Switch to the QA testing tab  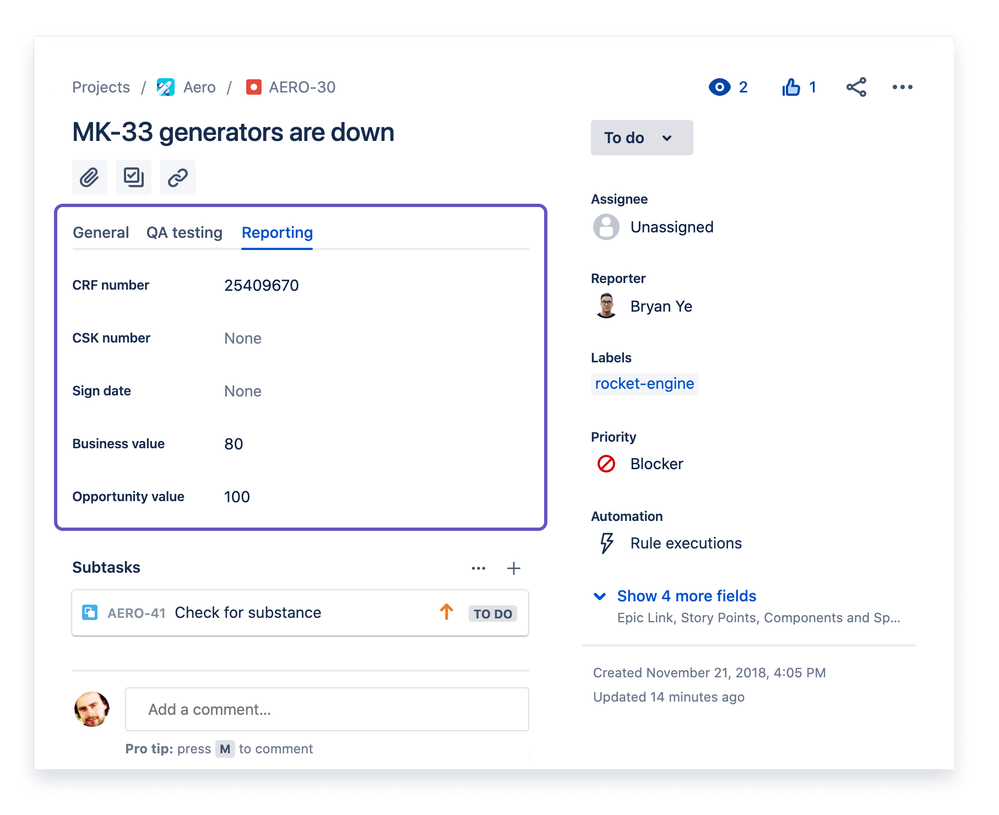[x=184, y=232]
